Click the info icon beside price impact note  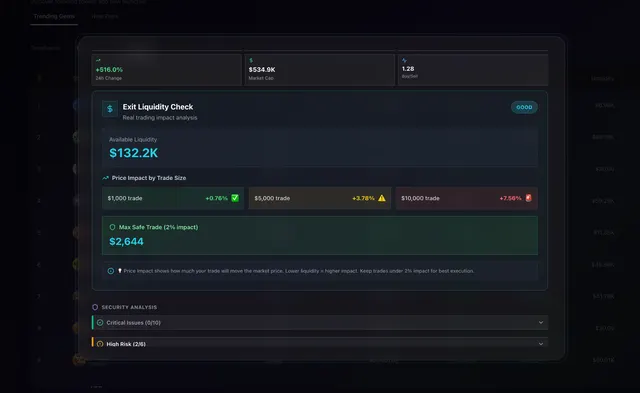(x=111, y=271)
